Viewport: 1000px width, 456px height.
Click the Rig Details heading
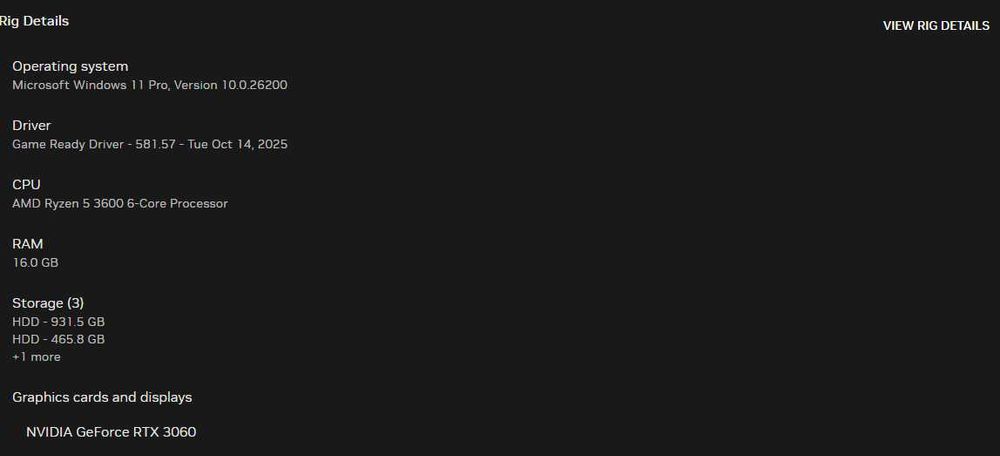(35, 21)
